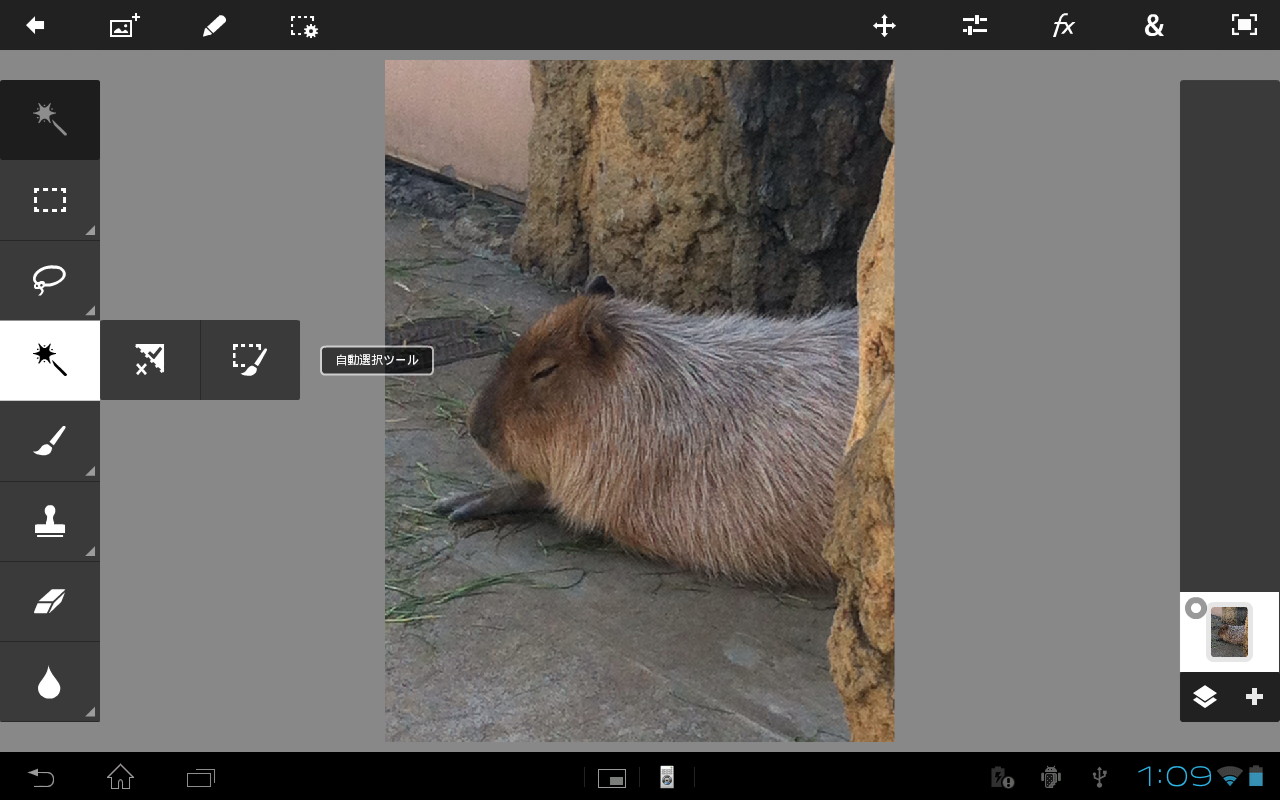Open the Adjustments sliders menu
This screenshot has width=1280, height=800.
(x=974, y=26)
